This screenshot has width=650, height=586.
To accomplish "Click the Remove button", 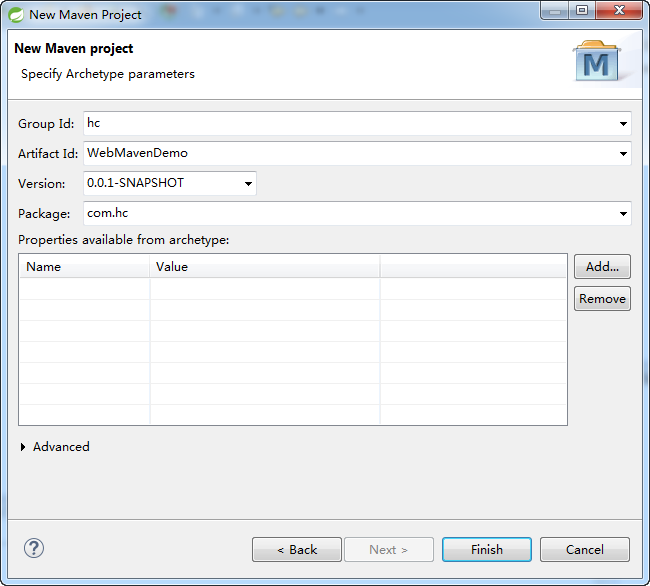I will (x=602, y=298).
